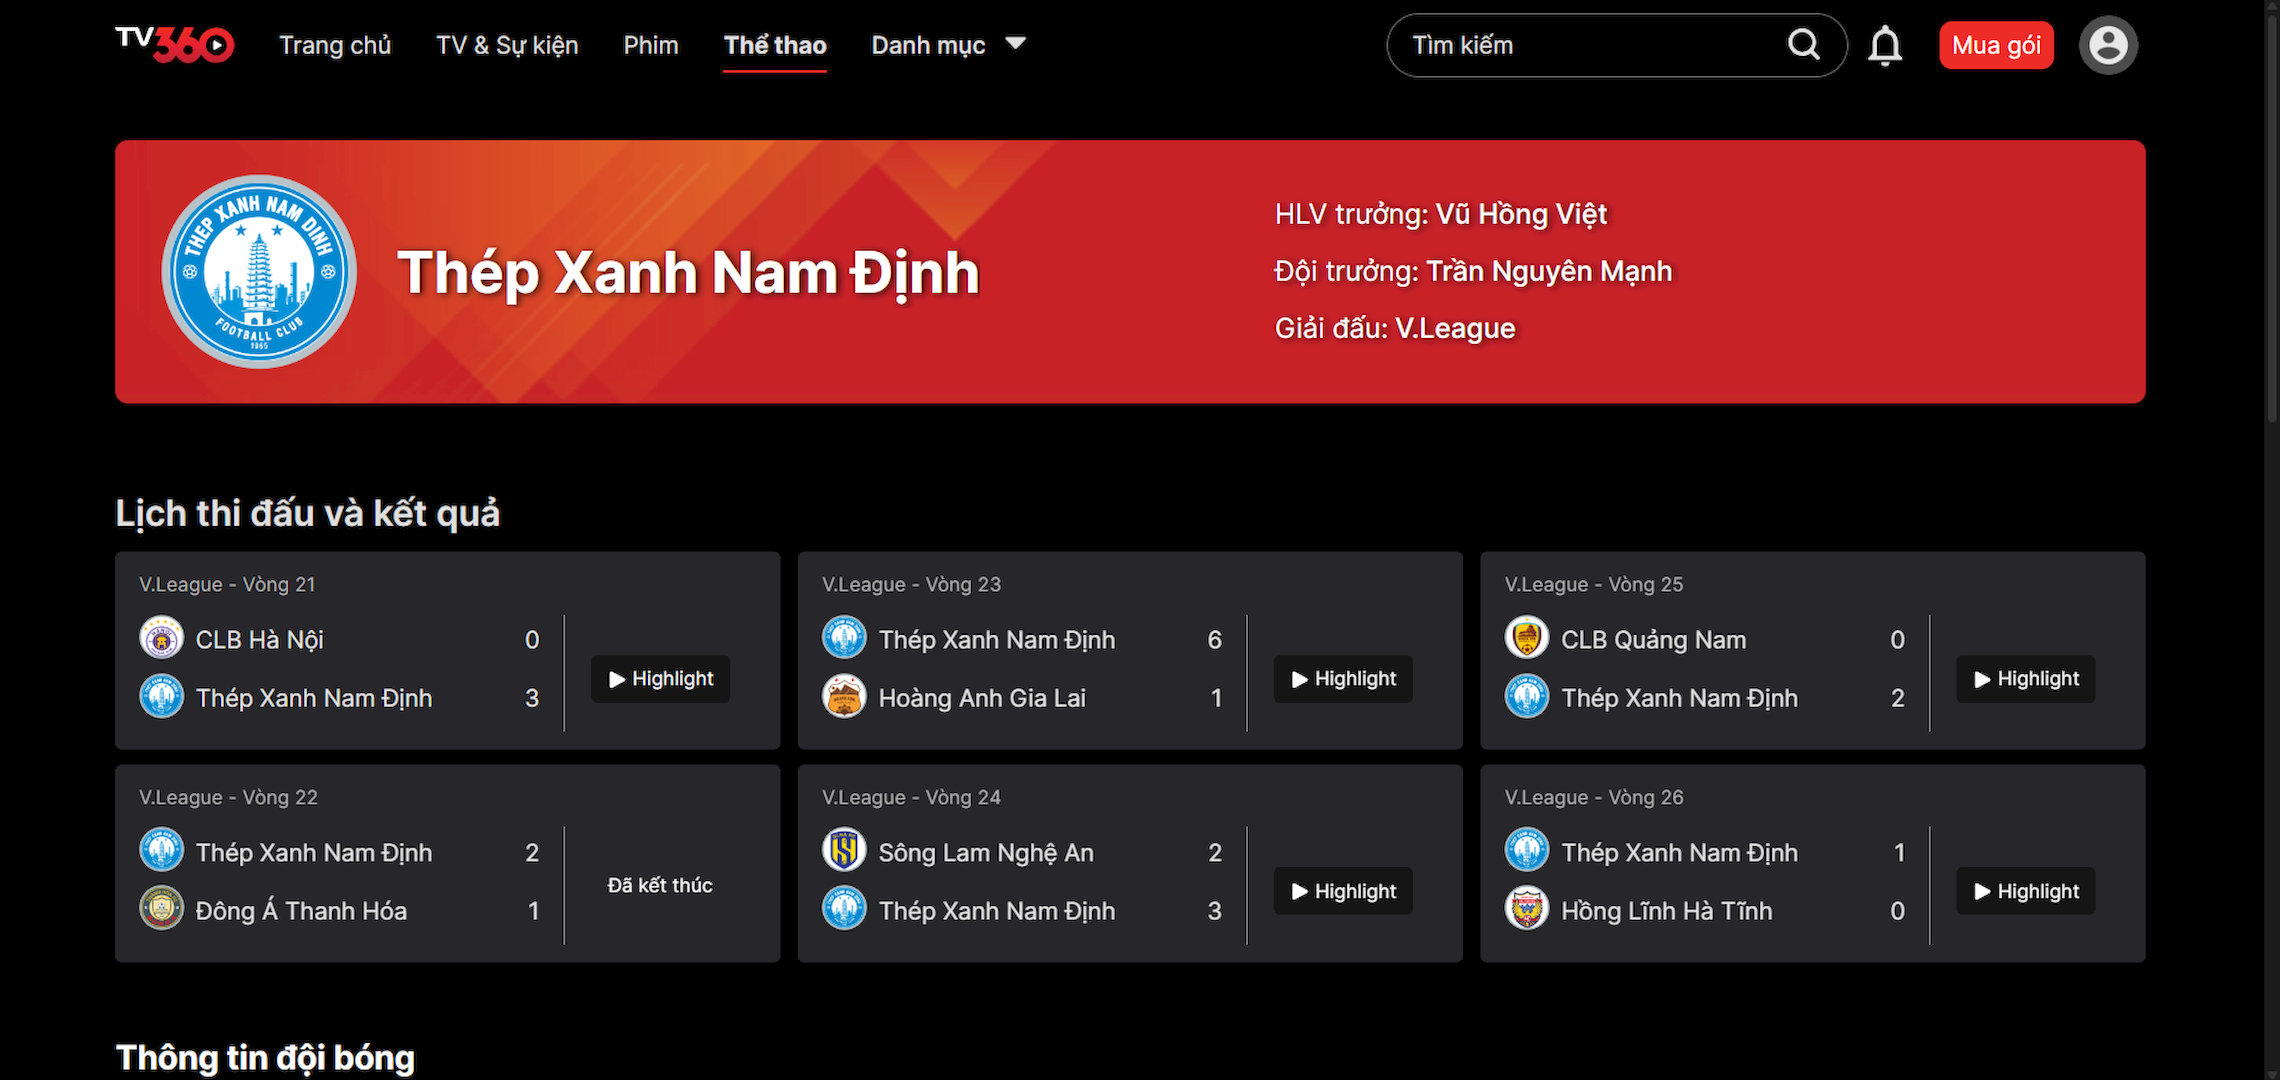Click 'Đội trưởng: Trần Nguyên Mạnh' text
Image resolution: width=2280 pixels, height=1080 pixels.
(1473, 271)
